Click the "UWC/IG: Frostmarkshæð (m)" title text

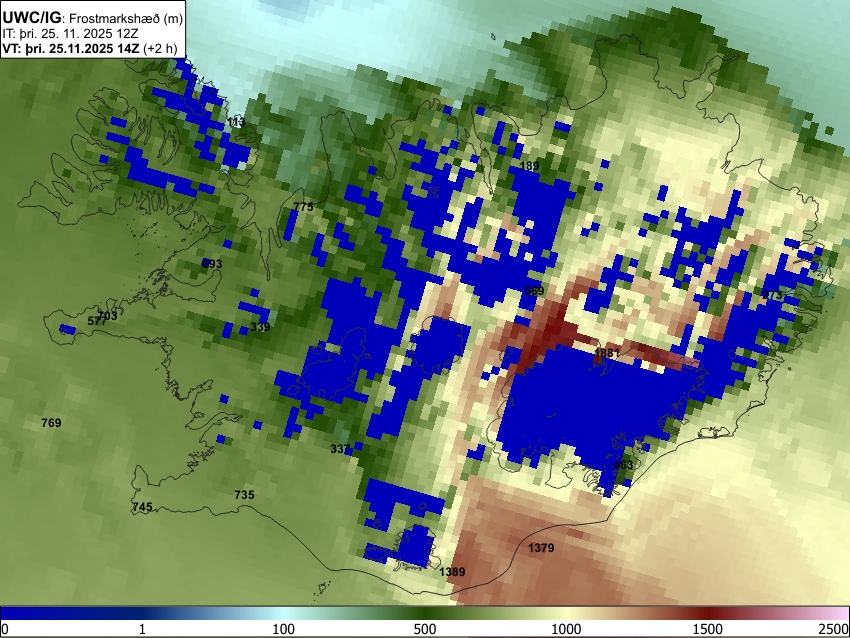(x=93, y=18)
